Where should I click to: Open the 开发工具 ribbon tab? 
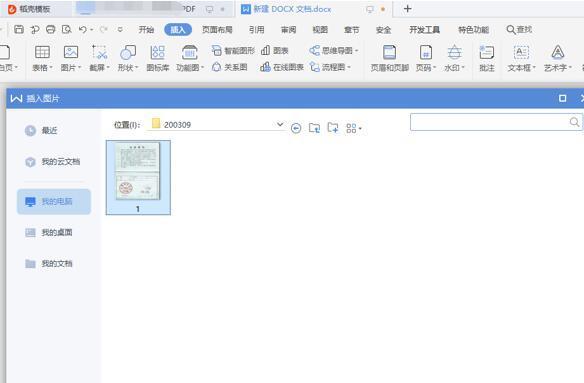click(424, 30)
